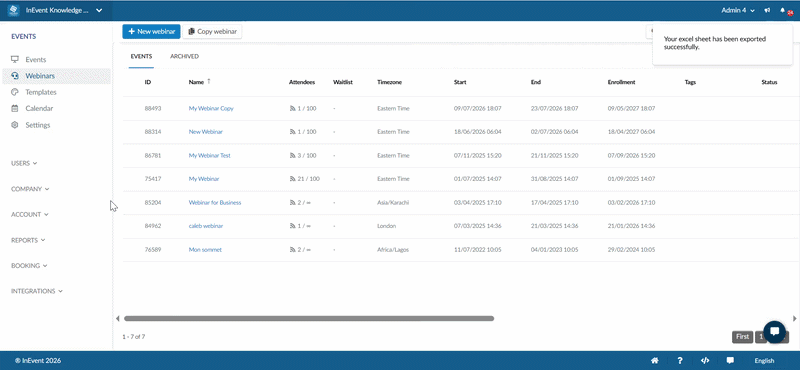Sort by the Start column header
This screenshot has height=370, width=800.
click(x=460, y=82)
